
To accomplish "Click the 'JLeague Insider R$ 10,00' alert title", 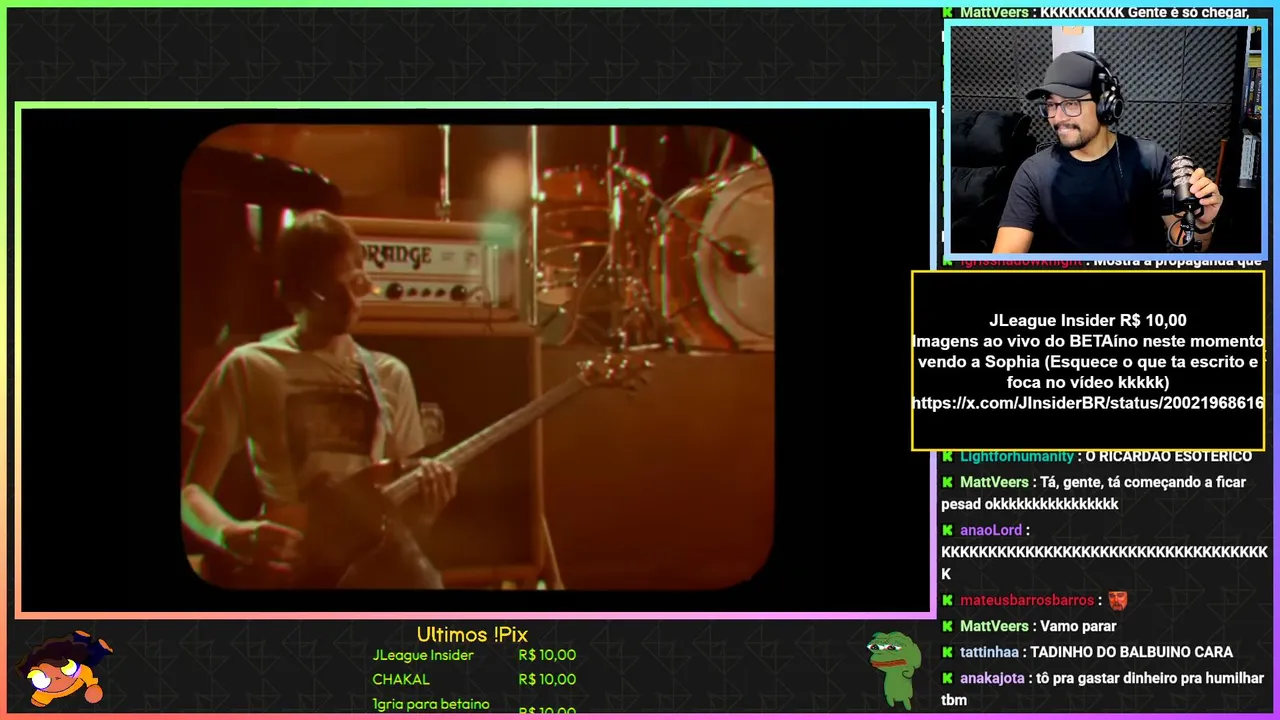I will point(1088,320).
